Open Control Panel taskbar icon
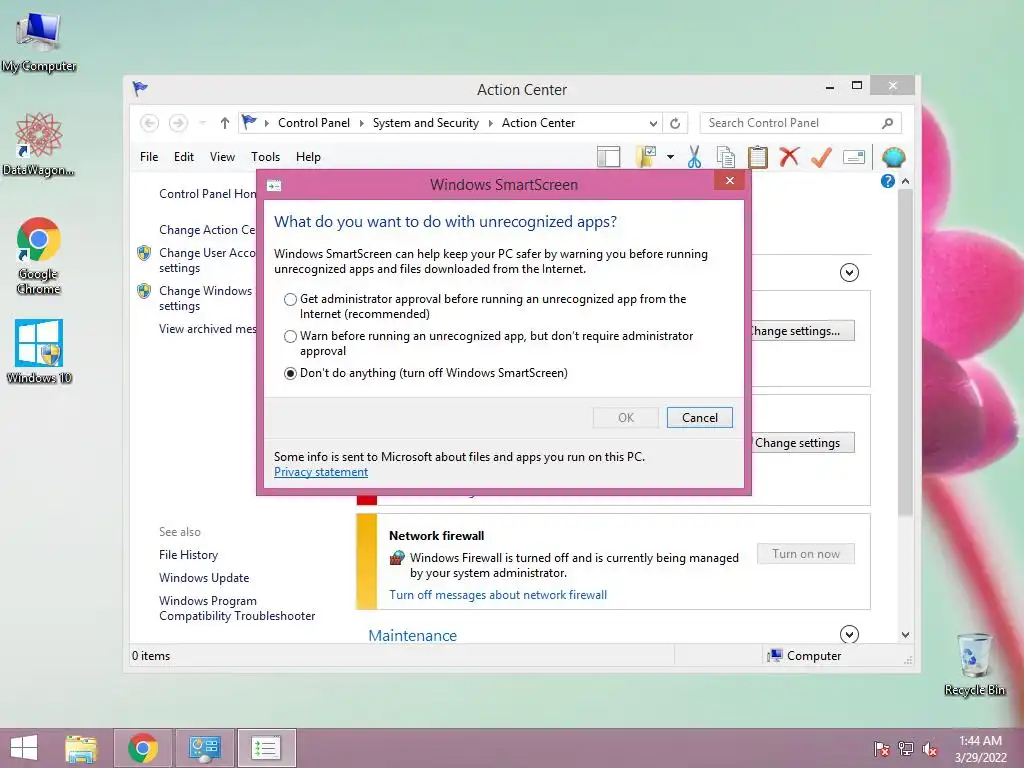The height and width of the screenshot is (768, 1024). pos(204,748)
